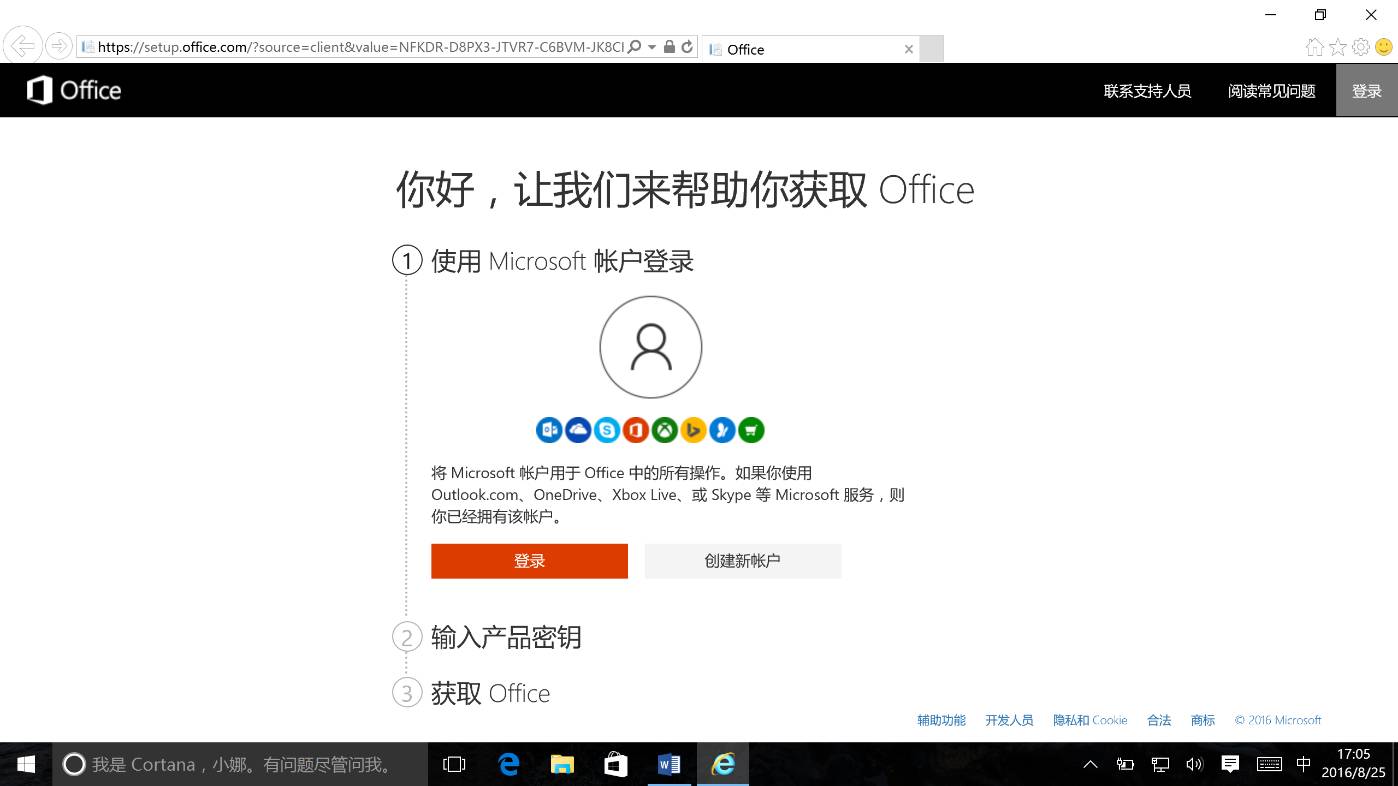This screenshot has height=786, width=1398.
Task: Click the MSN butterfly icon
Action: tap(721, 430)
